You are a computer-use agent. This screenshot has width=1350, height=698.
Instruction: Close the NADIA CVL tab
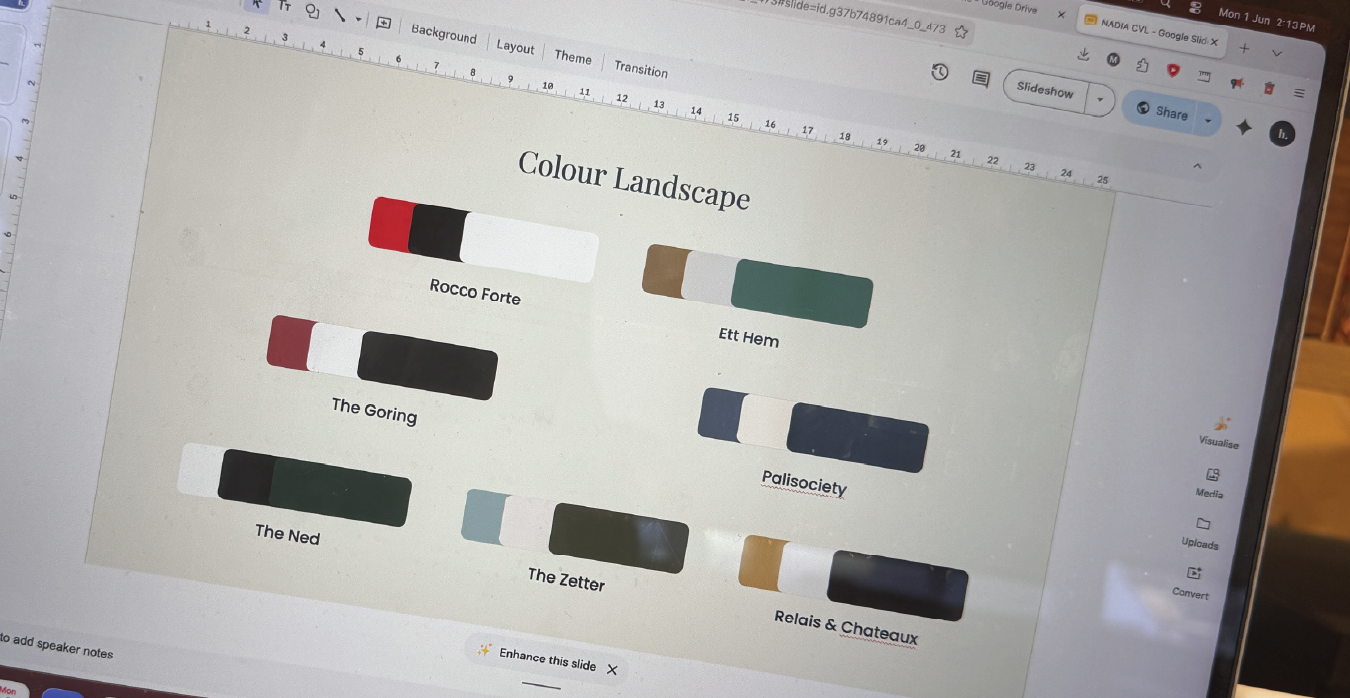(1215, 41)
